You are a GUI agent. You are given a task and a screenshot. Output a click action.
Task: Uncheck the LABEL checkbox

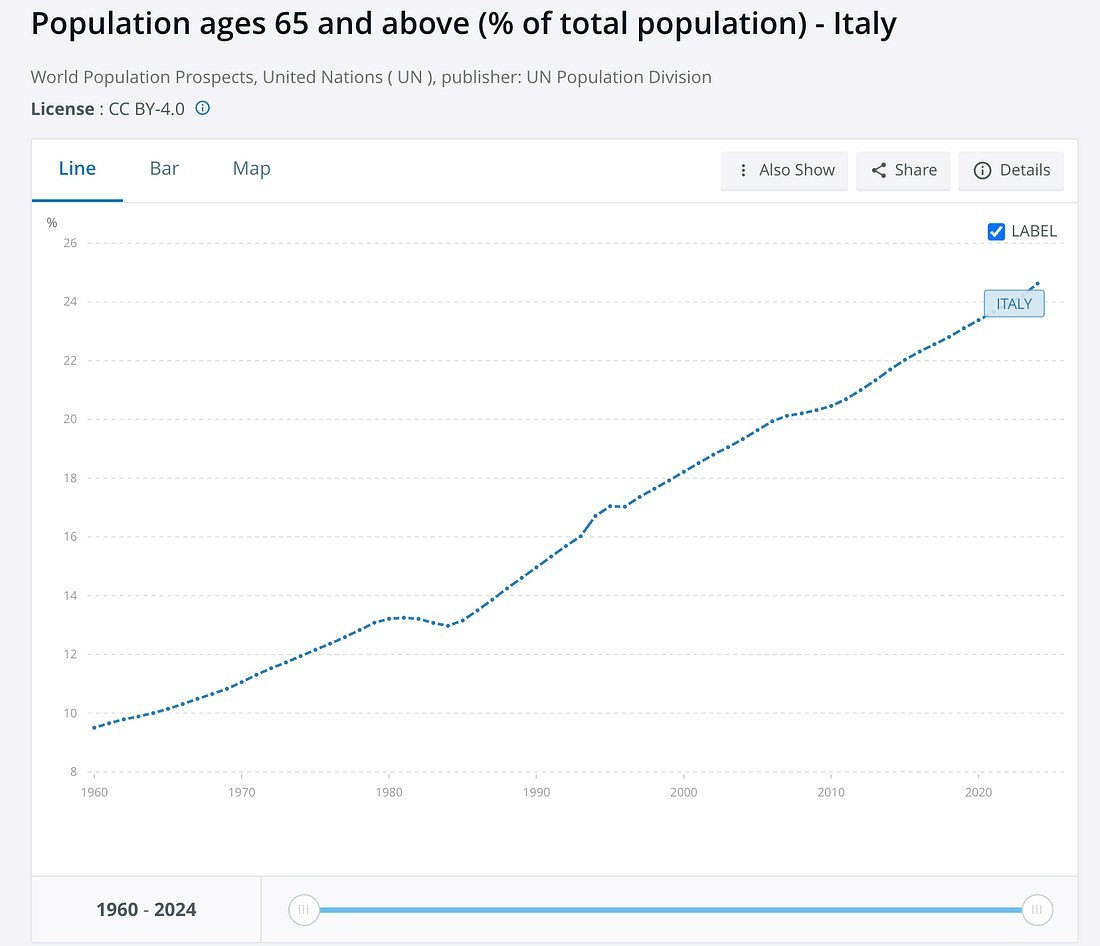[x=996, y=231]
